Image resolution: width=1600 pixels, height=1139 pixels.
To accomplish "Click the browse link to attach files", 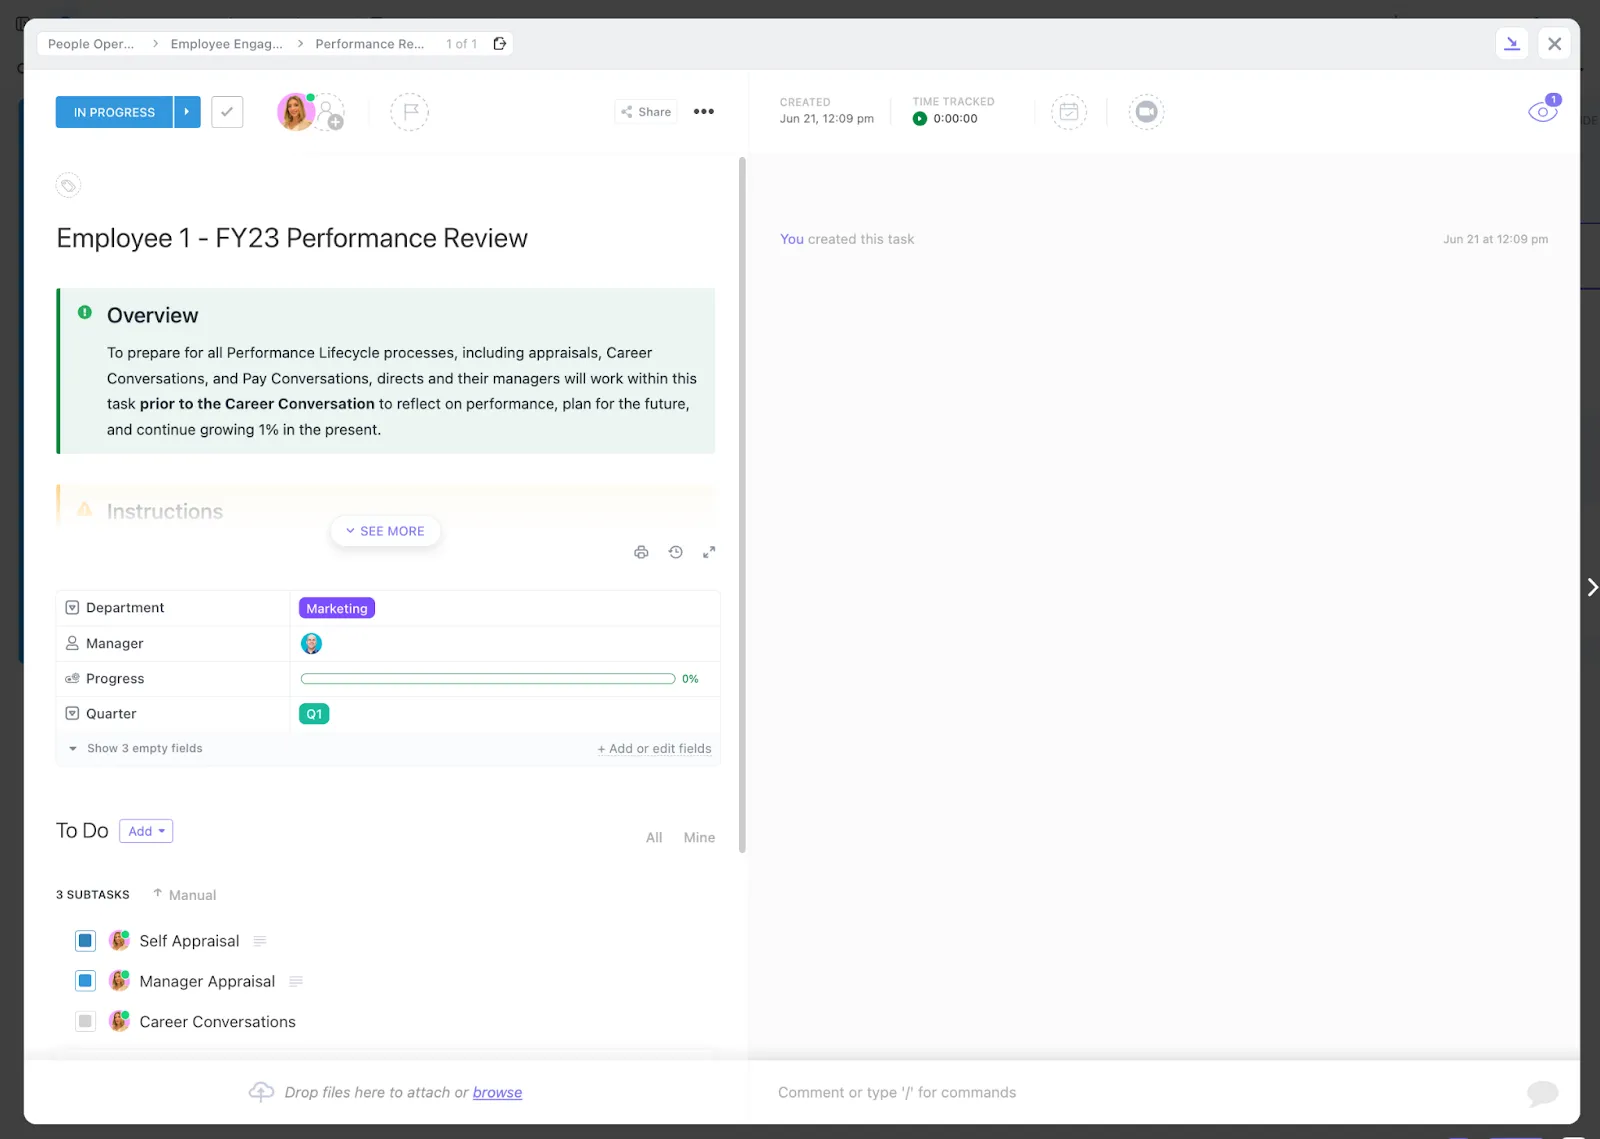I will coord(497,1093).
